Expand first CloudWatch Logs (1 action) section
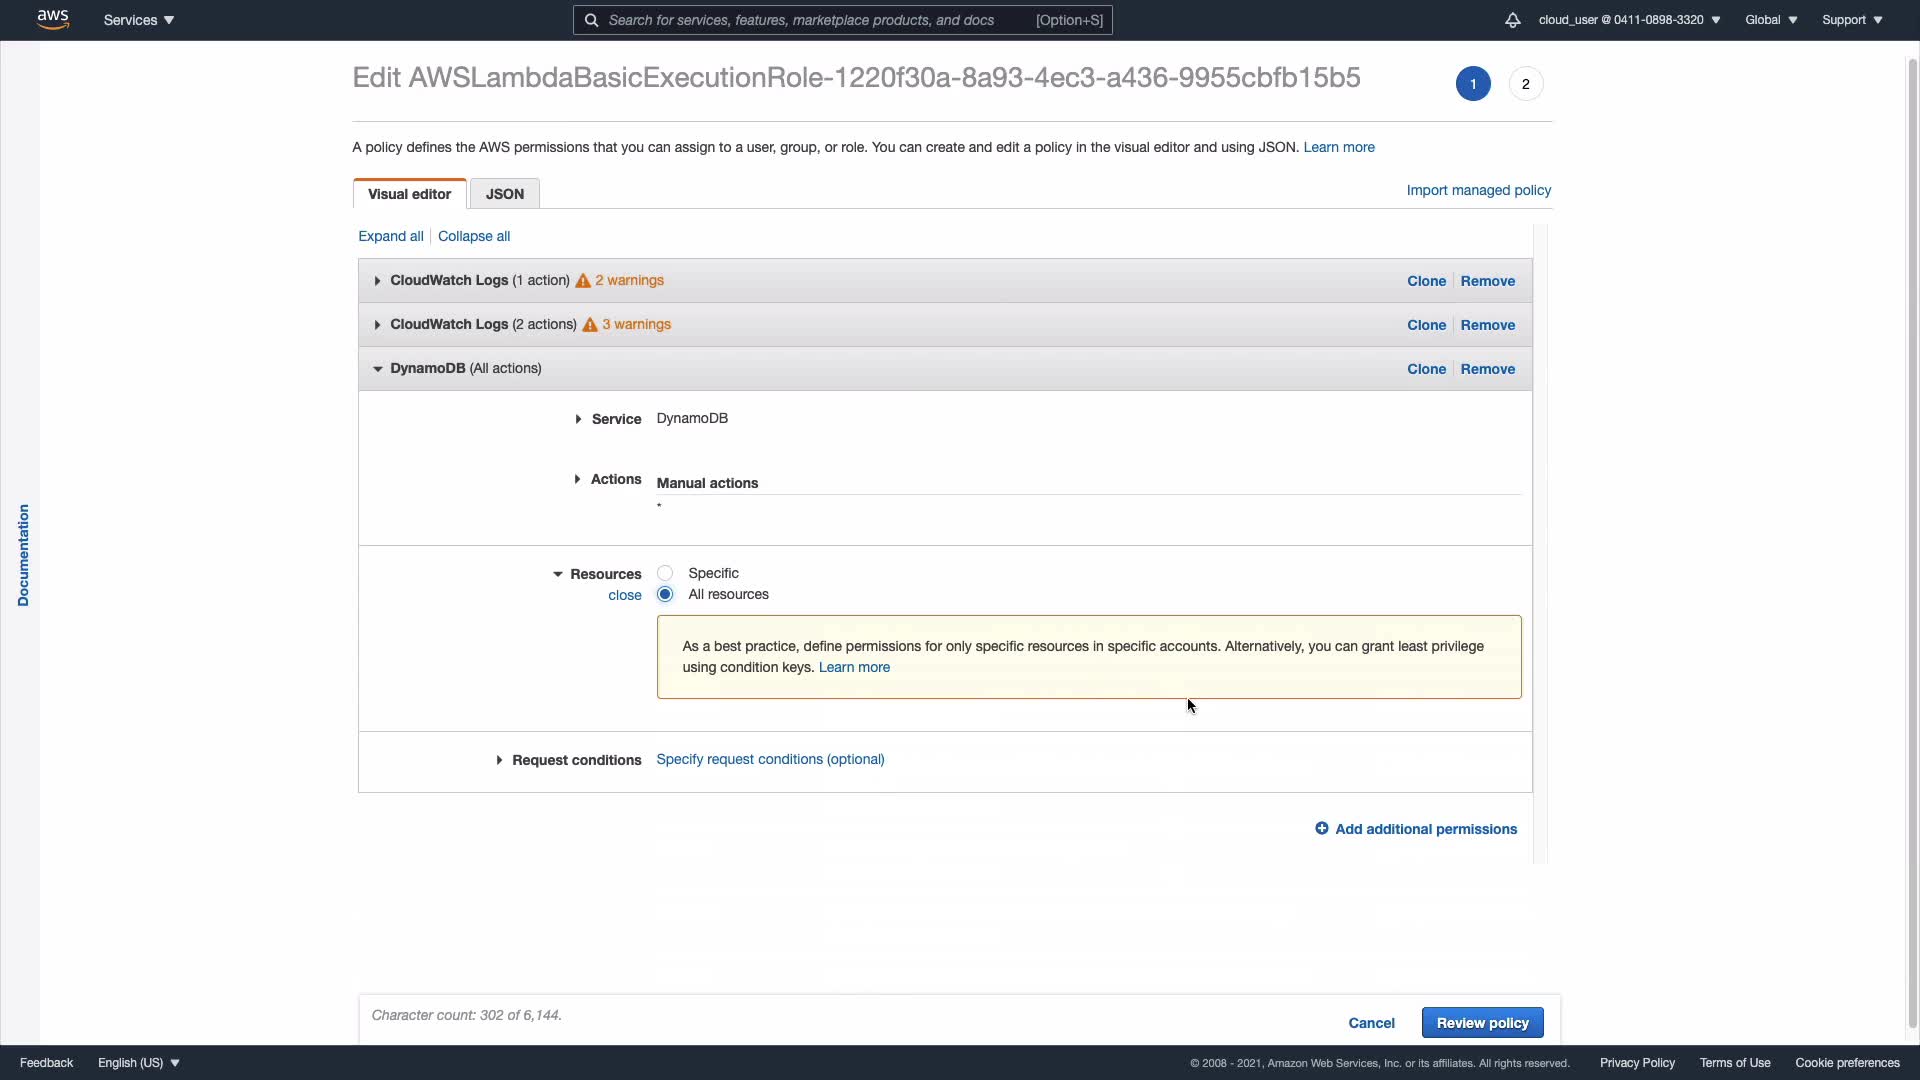This screenshot has width=1920, height=1080. tap(377, 281)
